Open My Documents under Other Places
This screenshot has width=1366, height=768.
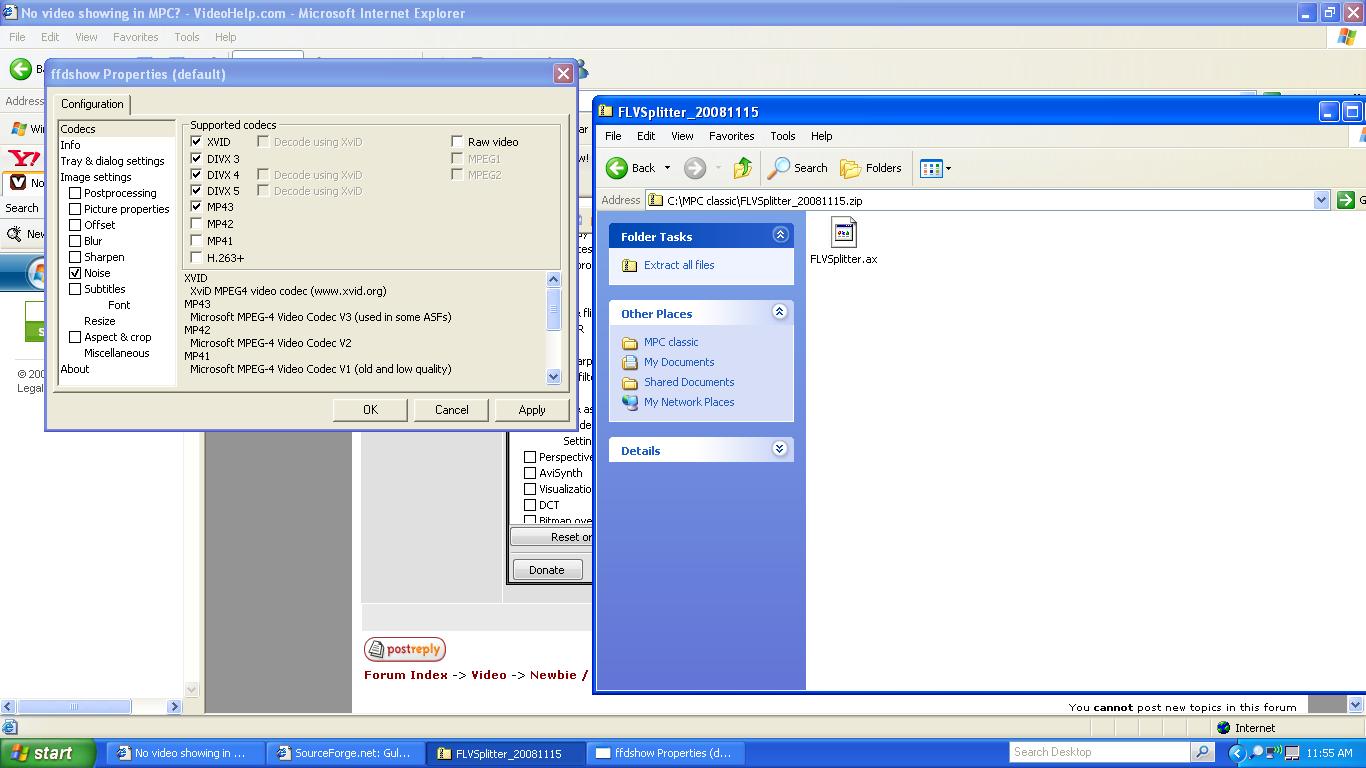tap(679, 362)
